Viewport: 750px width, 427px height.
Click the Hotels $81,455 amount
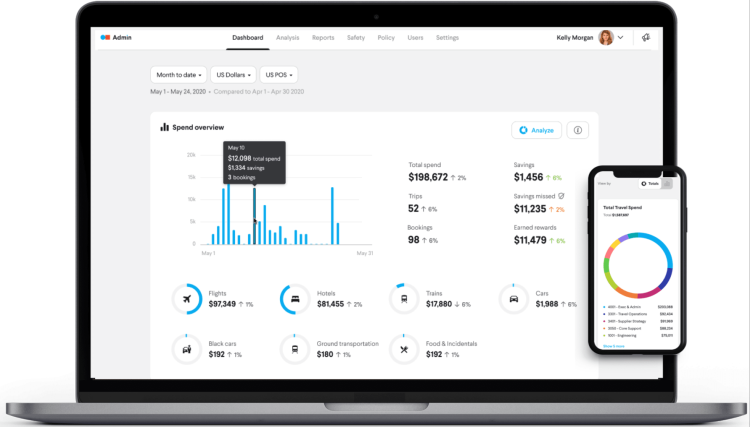331,304
